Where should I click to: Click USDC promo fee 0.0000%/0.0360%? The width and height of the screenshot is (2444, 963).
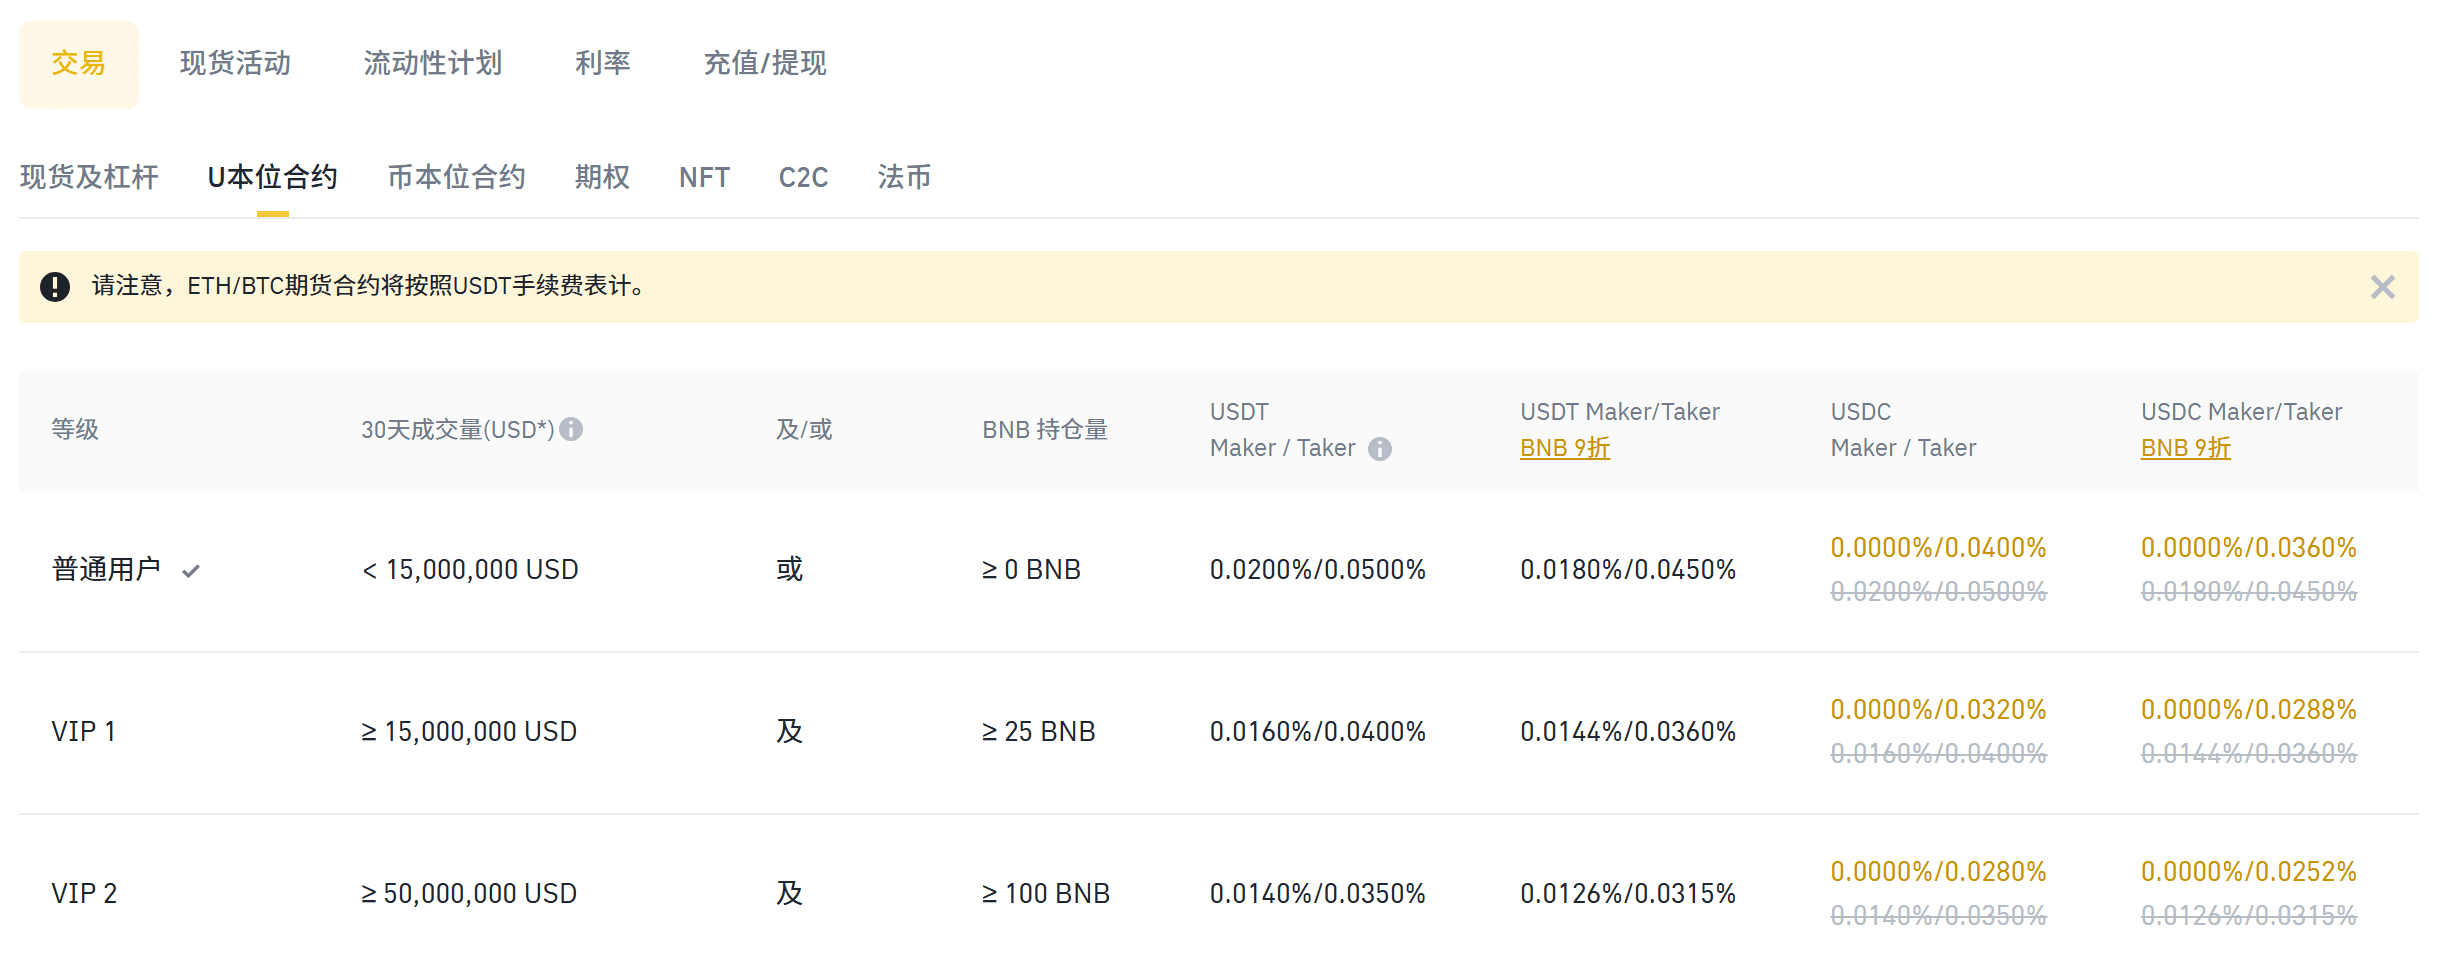(x=2249, y=548)
